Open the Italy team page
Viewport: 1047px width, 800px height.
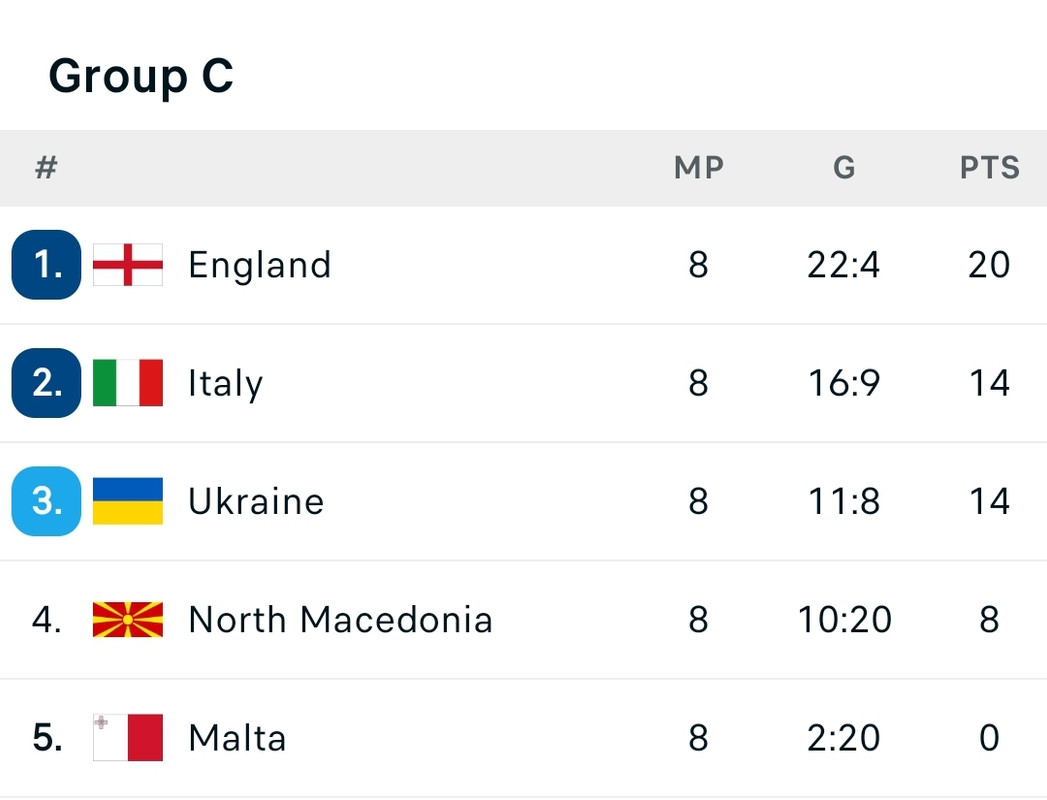point(226,384)
